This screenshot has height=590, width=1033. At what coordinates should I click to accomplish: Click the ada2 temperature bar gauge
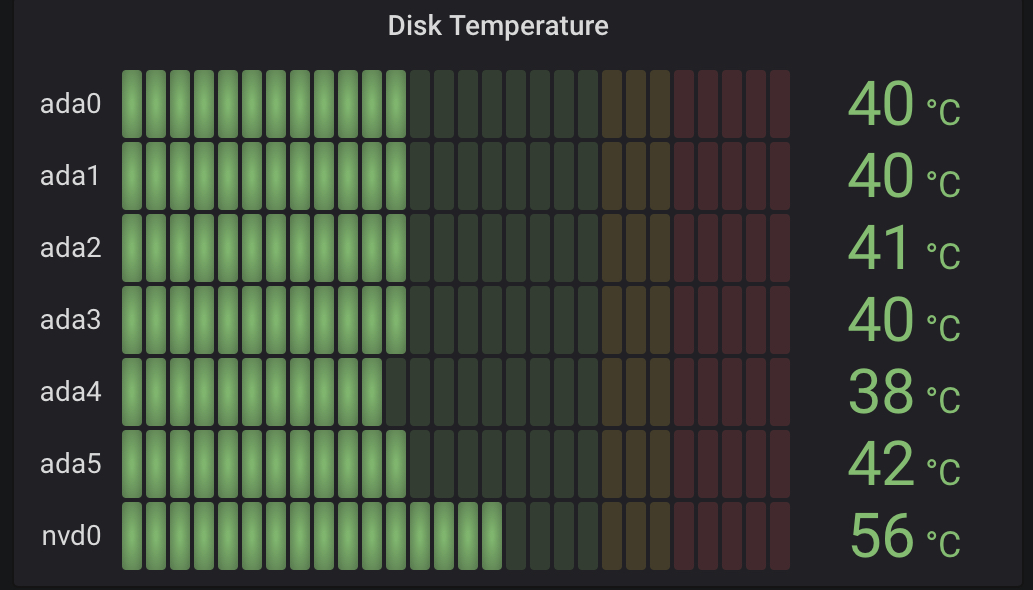pos(456,248)
